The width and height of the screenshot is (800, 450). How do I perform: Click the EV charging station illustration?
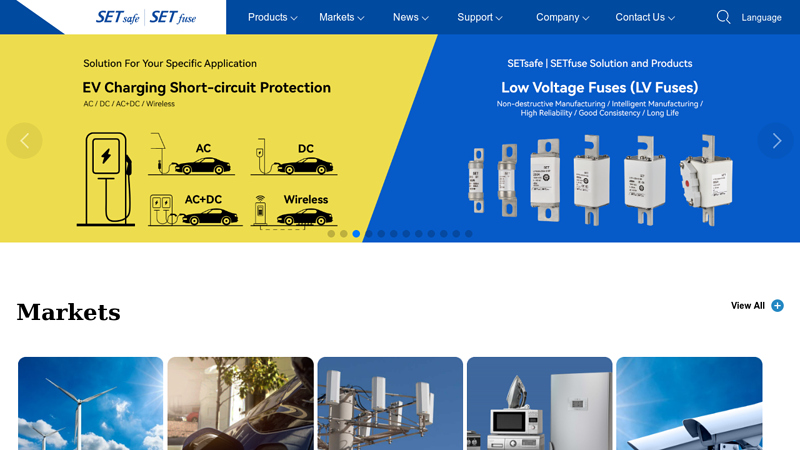[106, 179]
